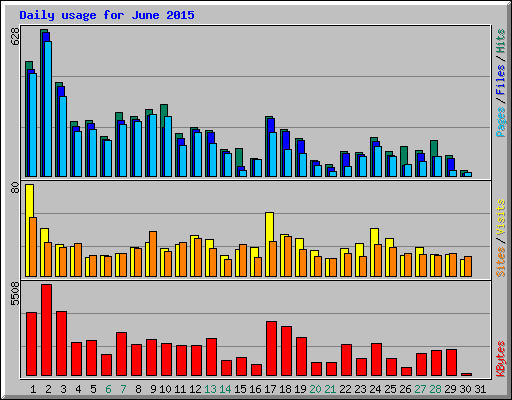The image size is (512, 400).
Task: Click day 5 on the x-axis
Action: pyautogui.click(x=93, y=389)
